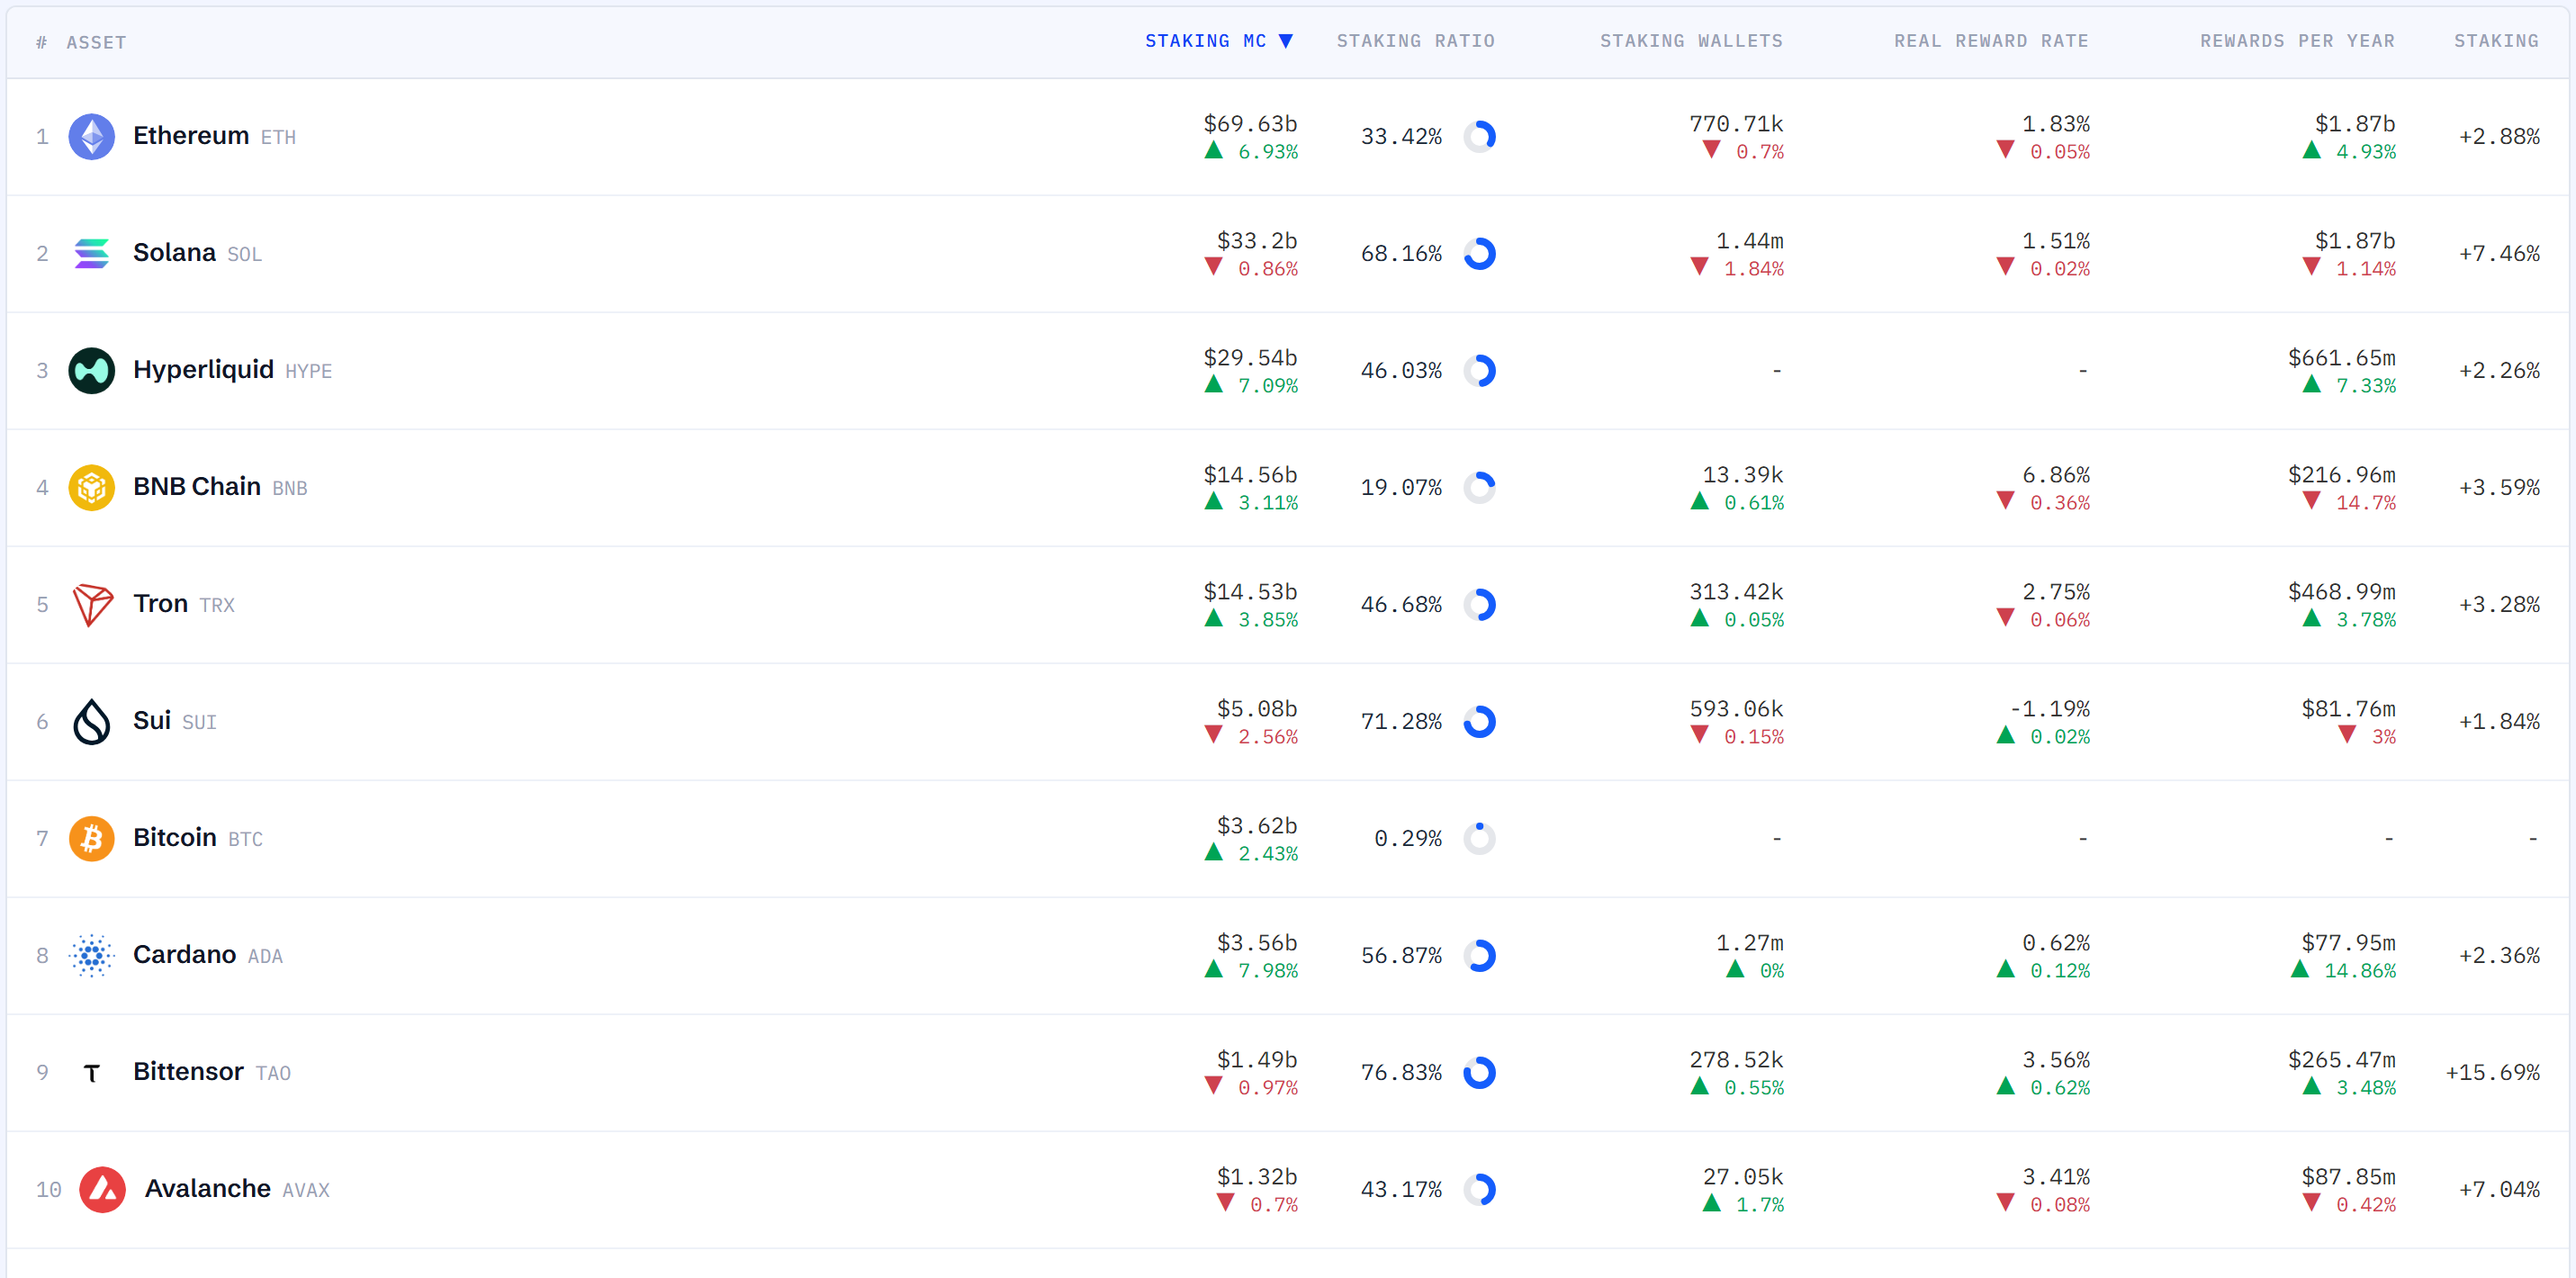
Task: Click the BNB Chain logo icon
Action: [x=92, y=488]
